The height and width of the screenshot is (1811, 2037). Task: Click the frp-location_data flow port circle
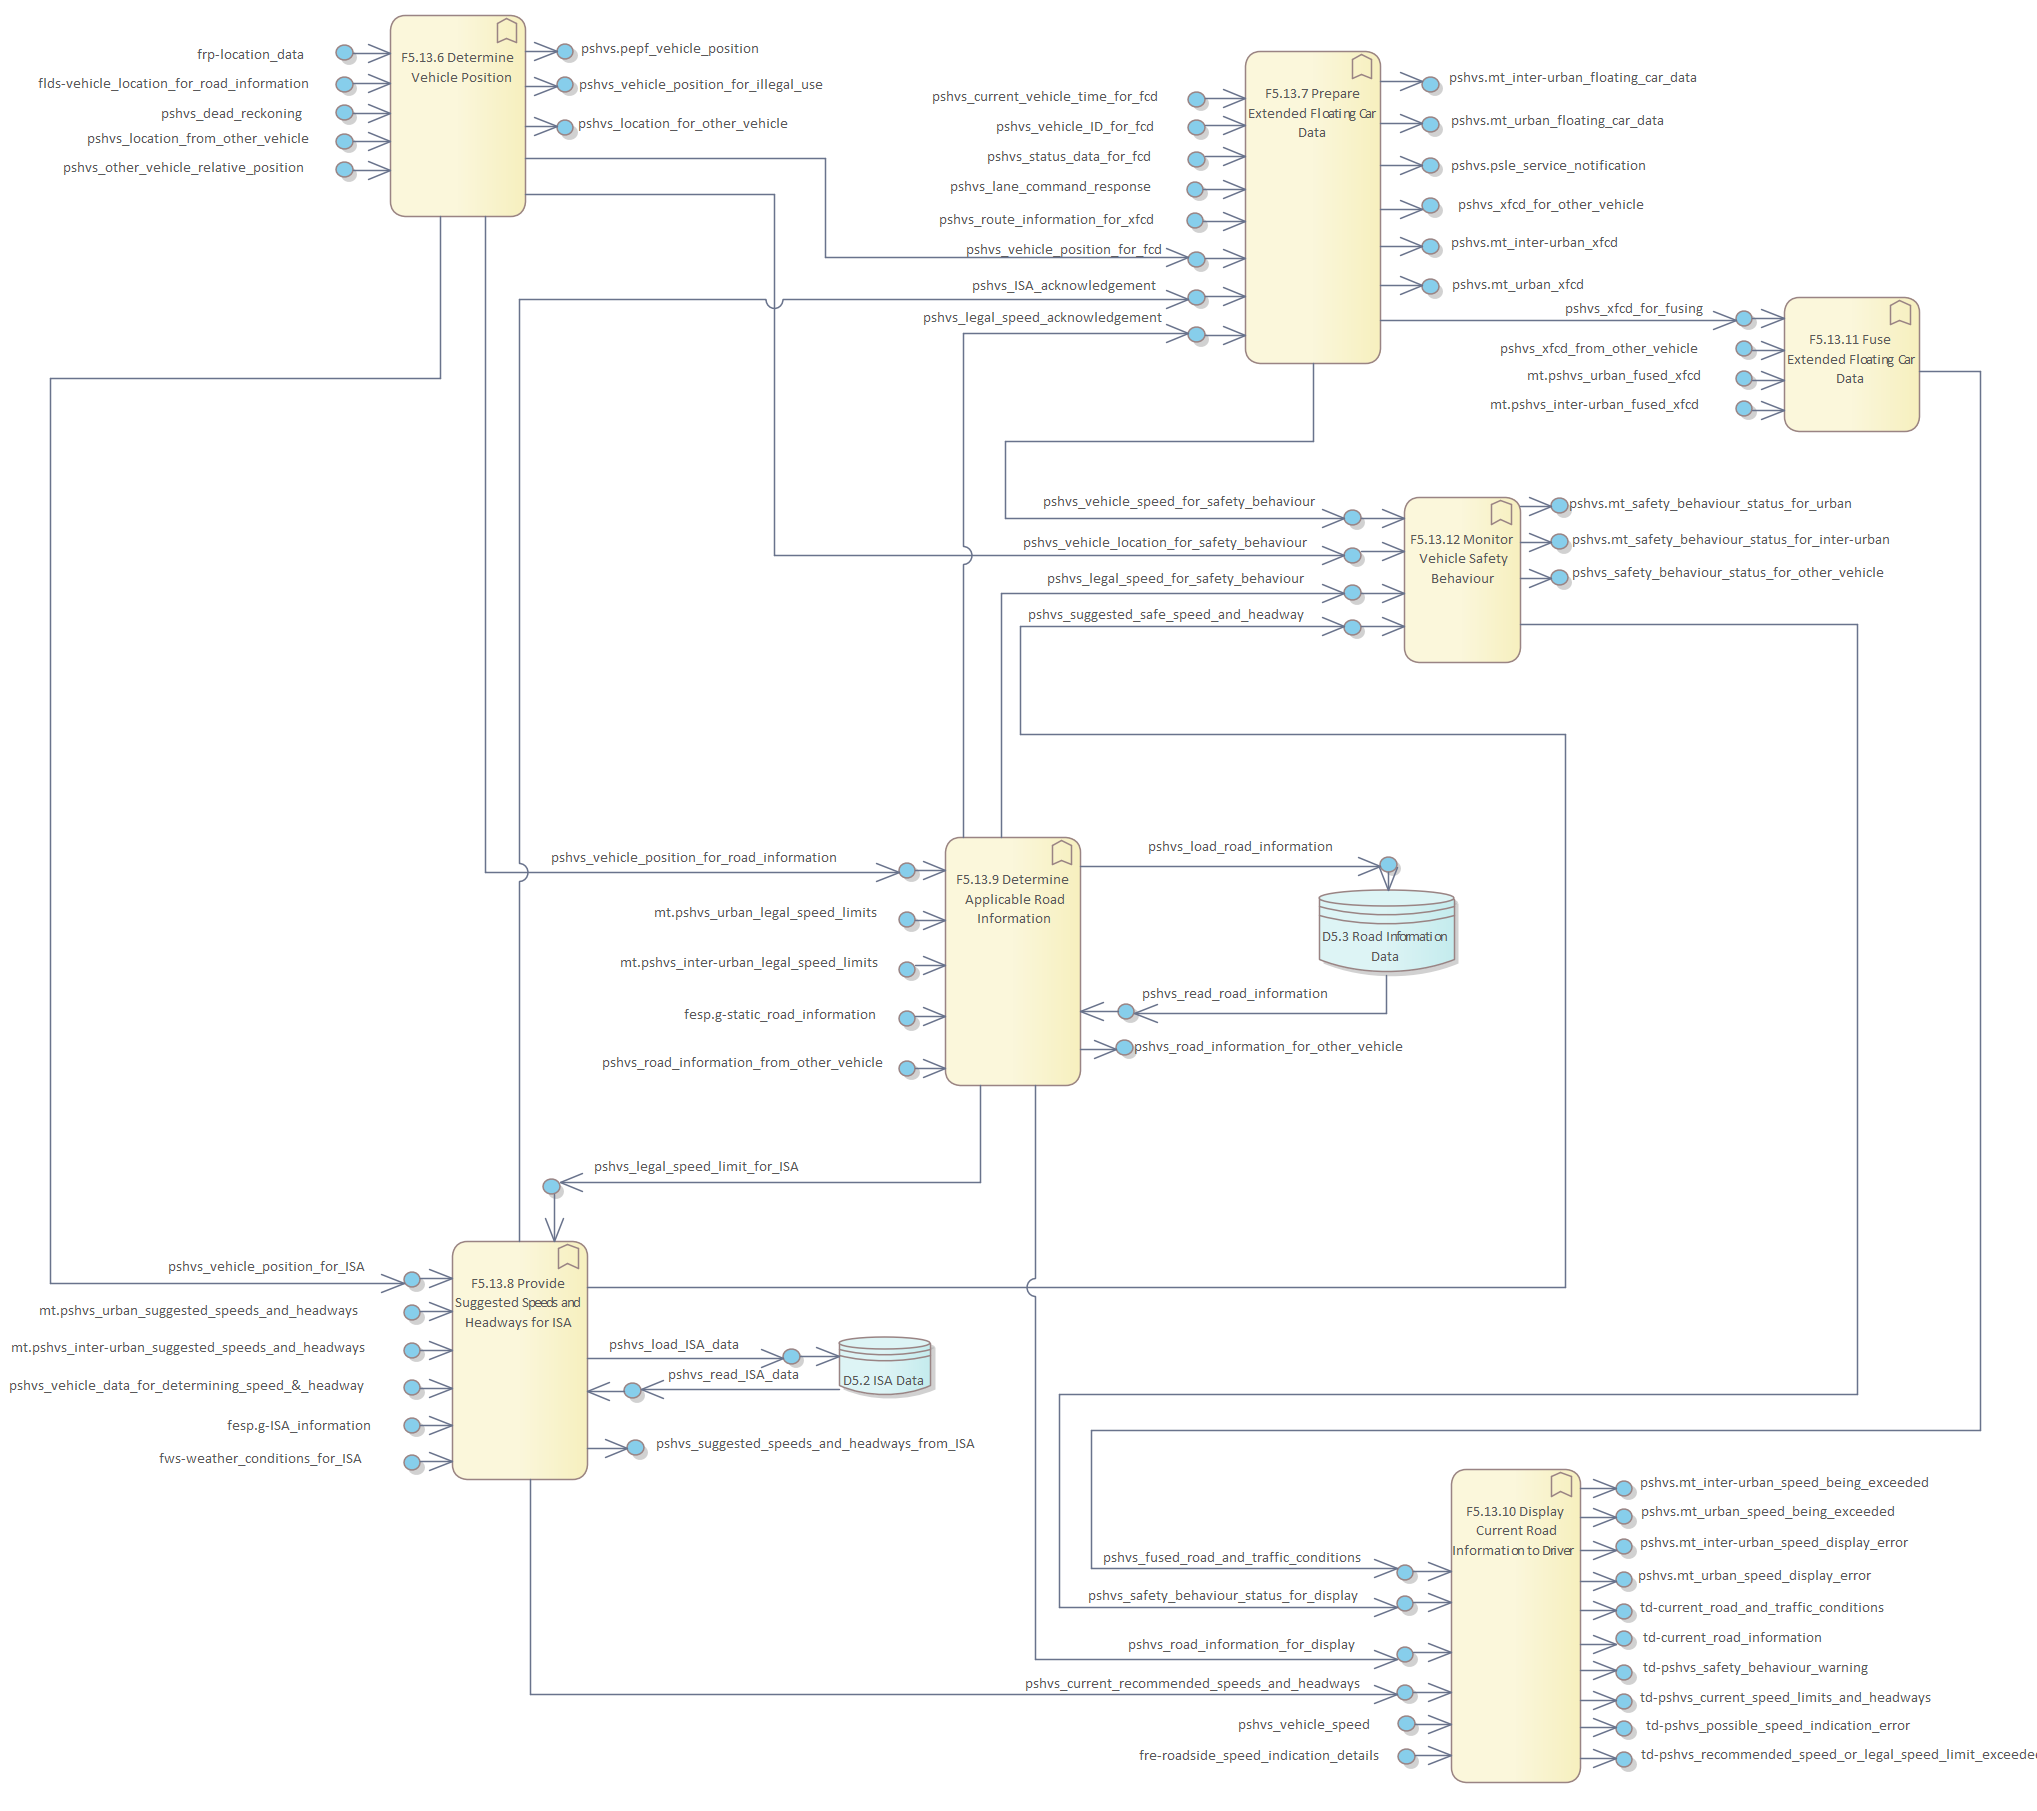(344, 53)
